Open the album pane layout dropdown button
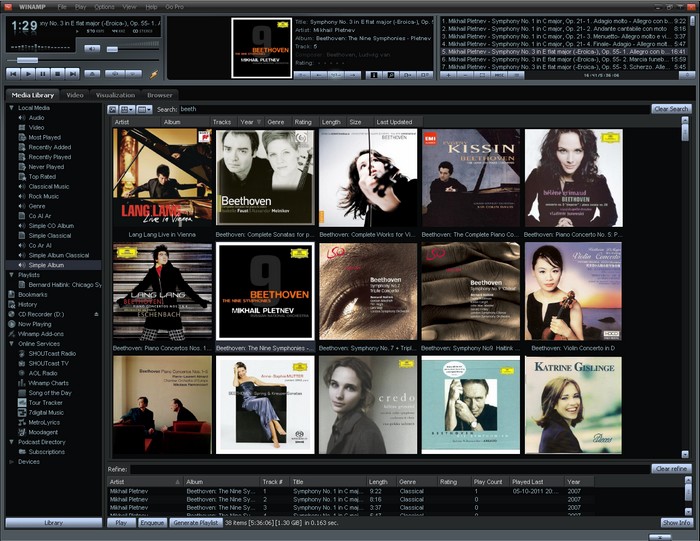The image size is (700, 541). pyautogui.click(x=144, y=109)
